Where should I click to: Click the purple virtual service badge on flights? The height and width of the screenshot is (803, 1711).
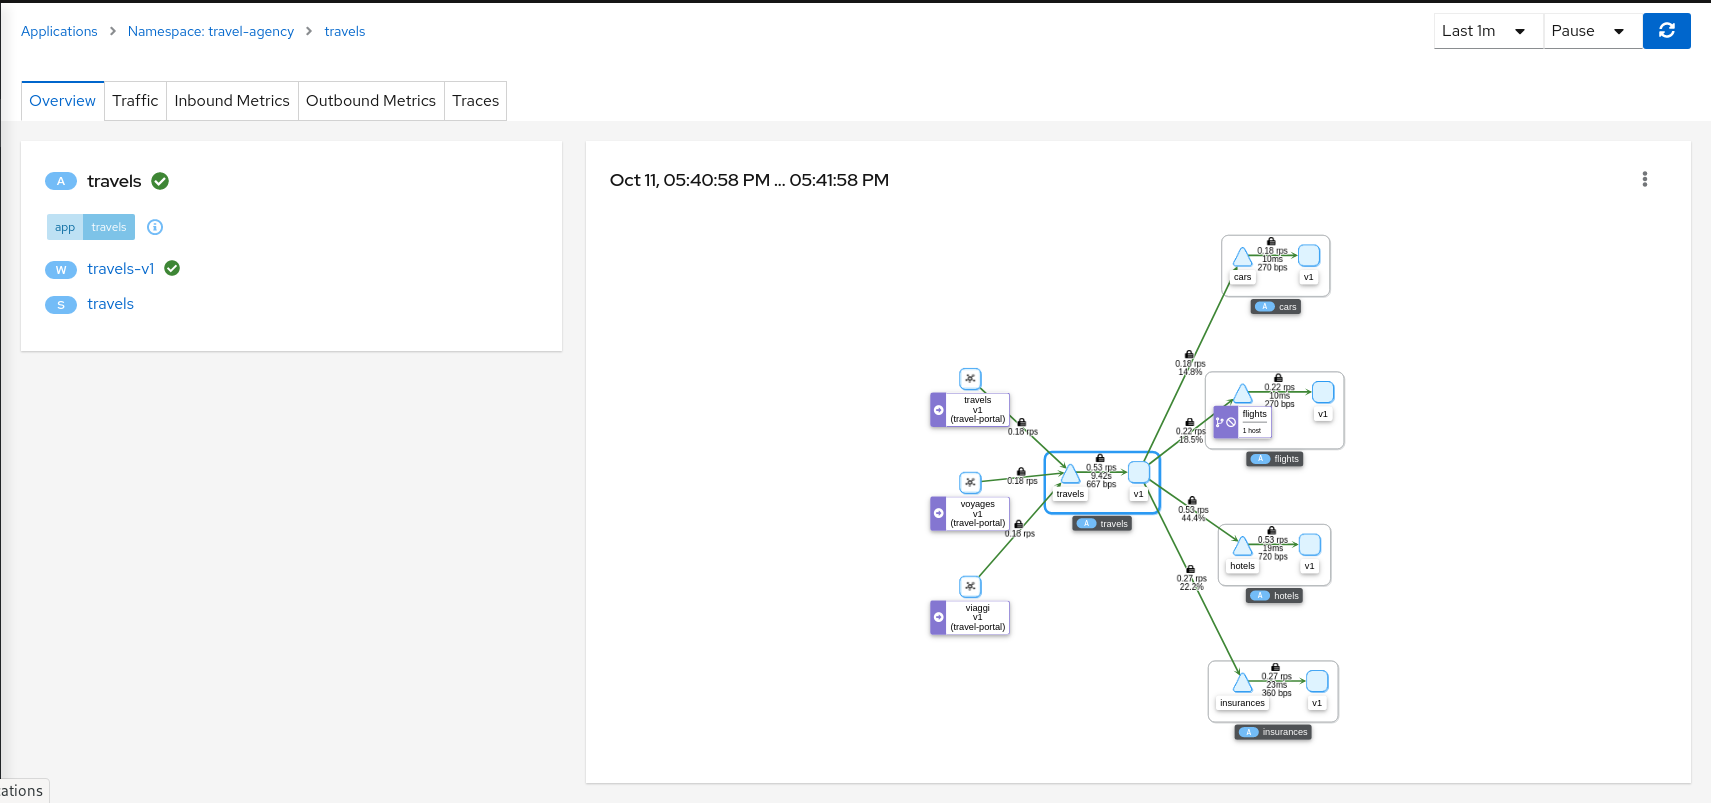coord(1225,422)
